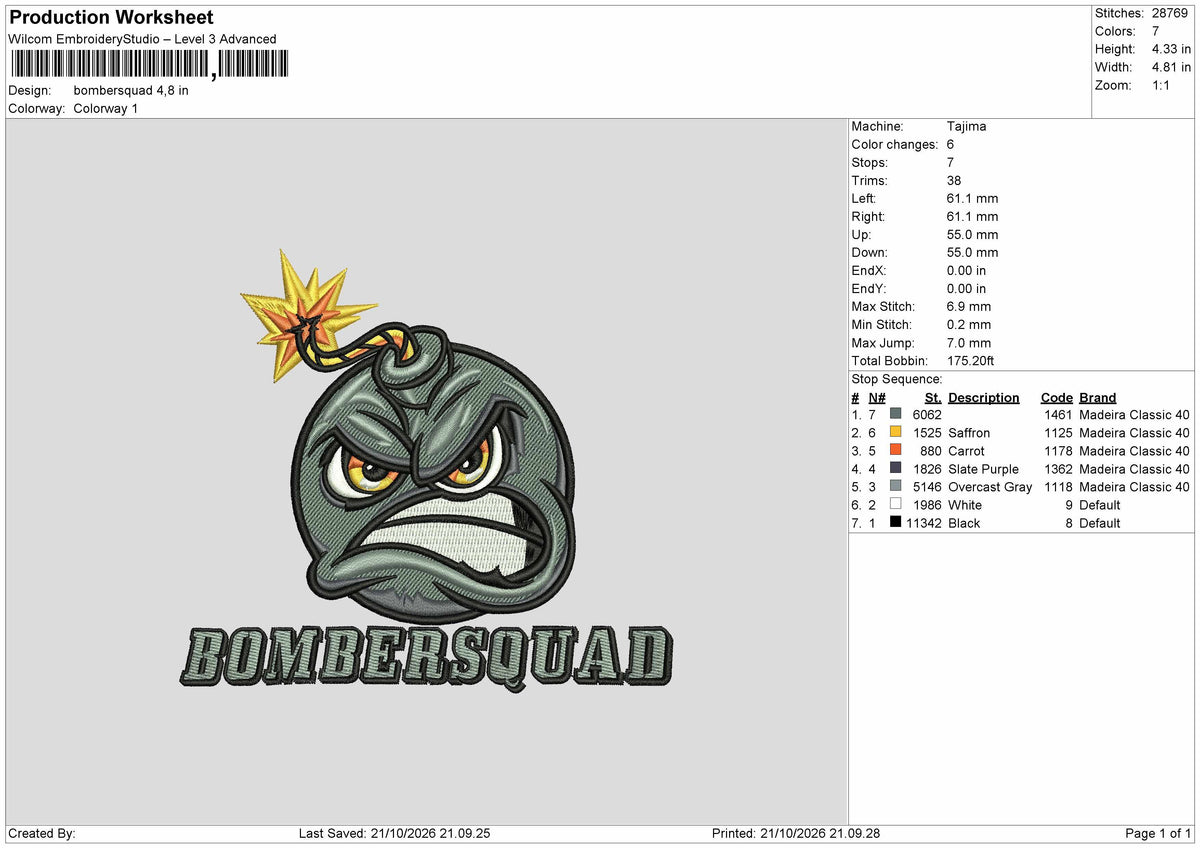The height and width of the screenshot is (848, 1200).
Task: Select the dark green swatch for code 1461
Action: pos(896,414)
